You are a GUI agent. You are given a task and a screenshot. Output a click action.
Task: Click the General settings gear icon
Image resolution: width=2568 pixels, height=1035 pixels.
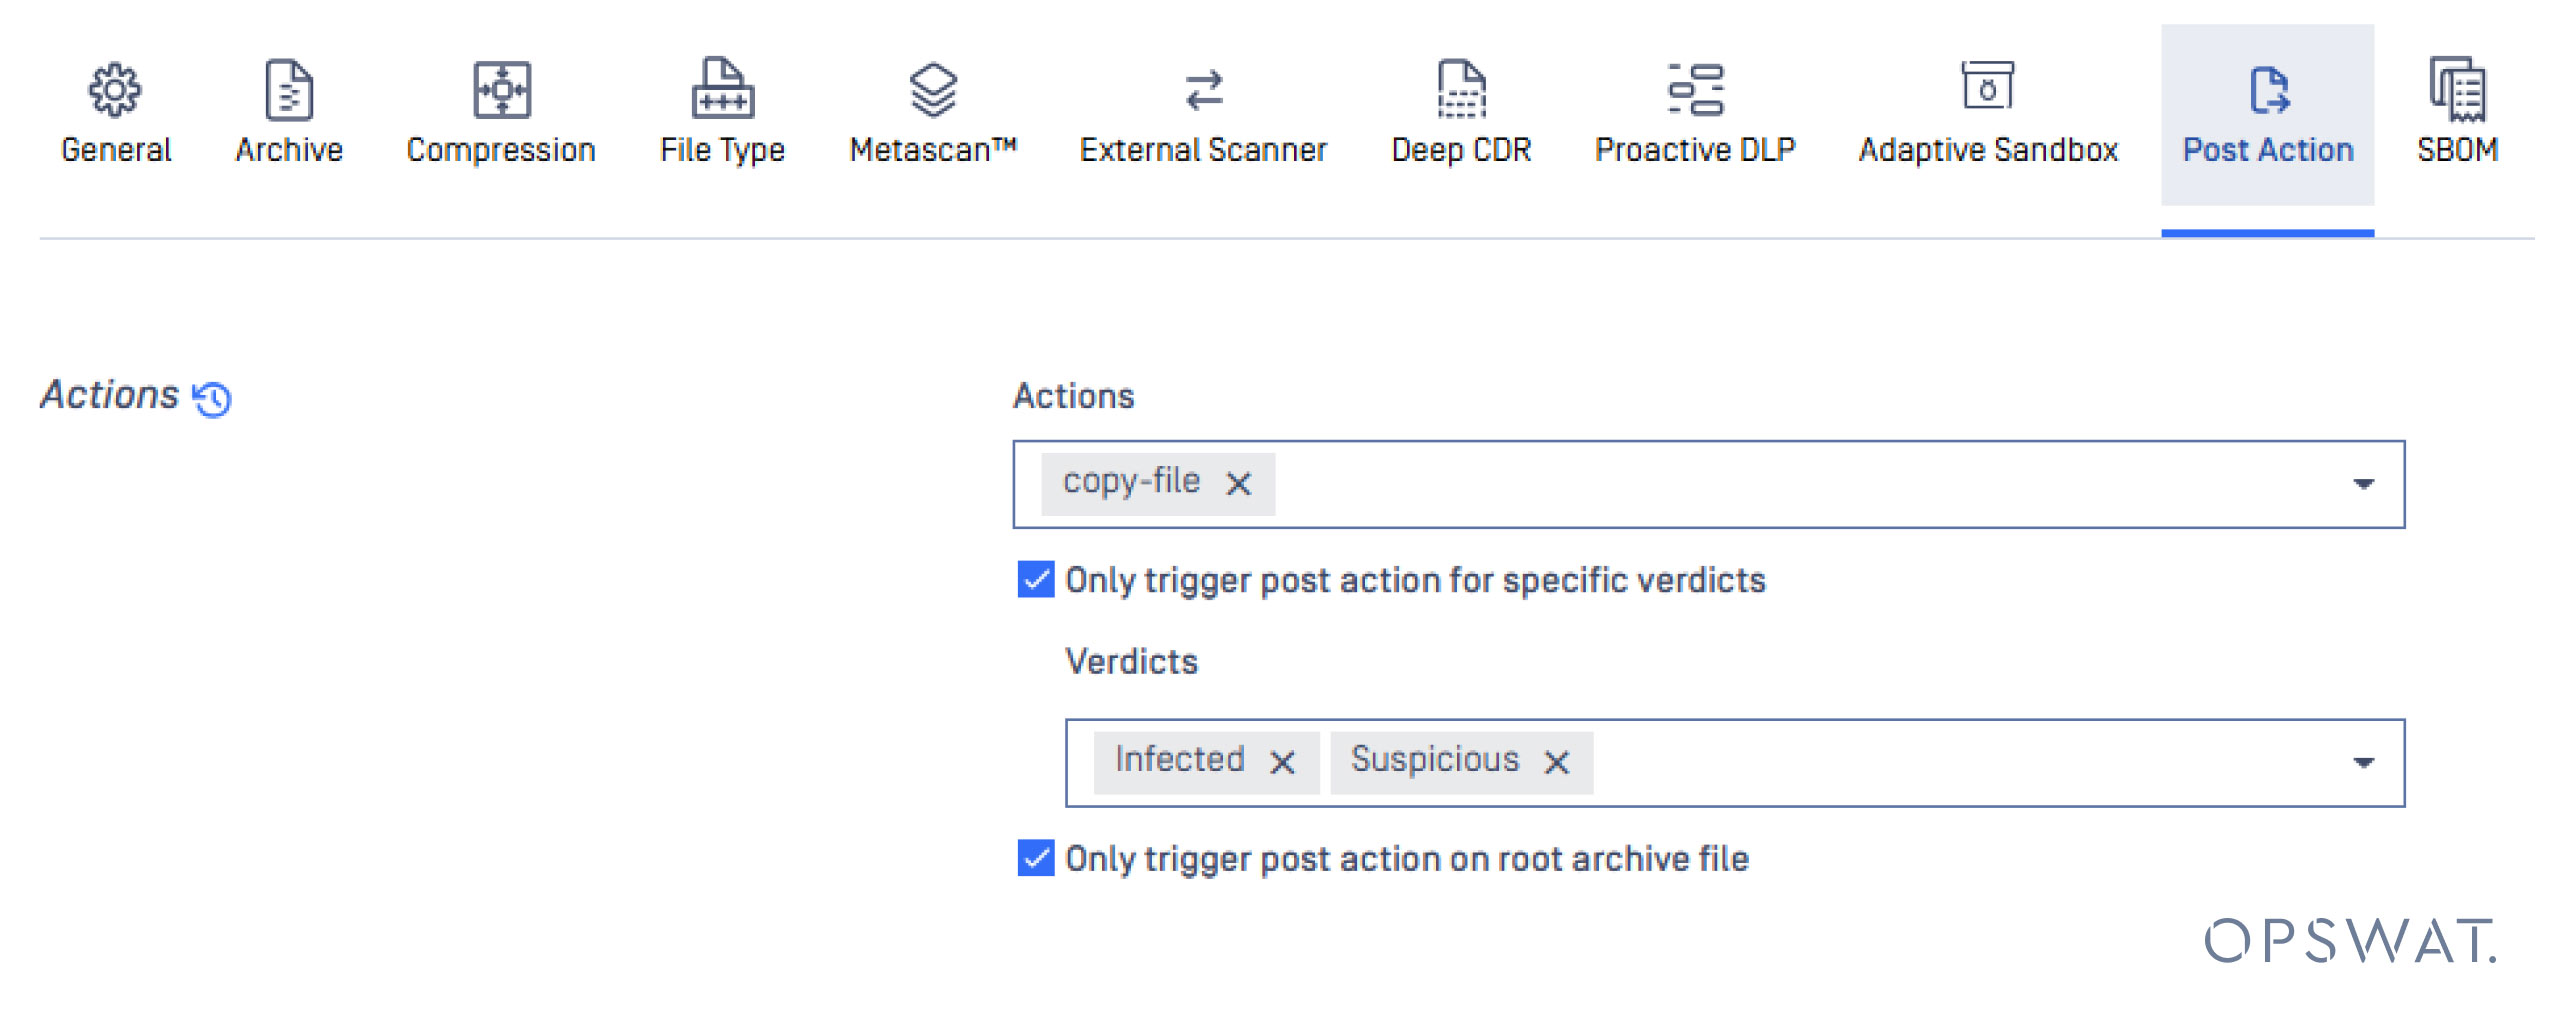tap(115, 88)
